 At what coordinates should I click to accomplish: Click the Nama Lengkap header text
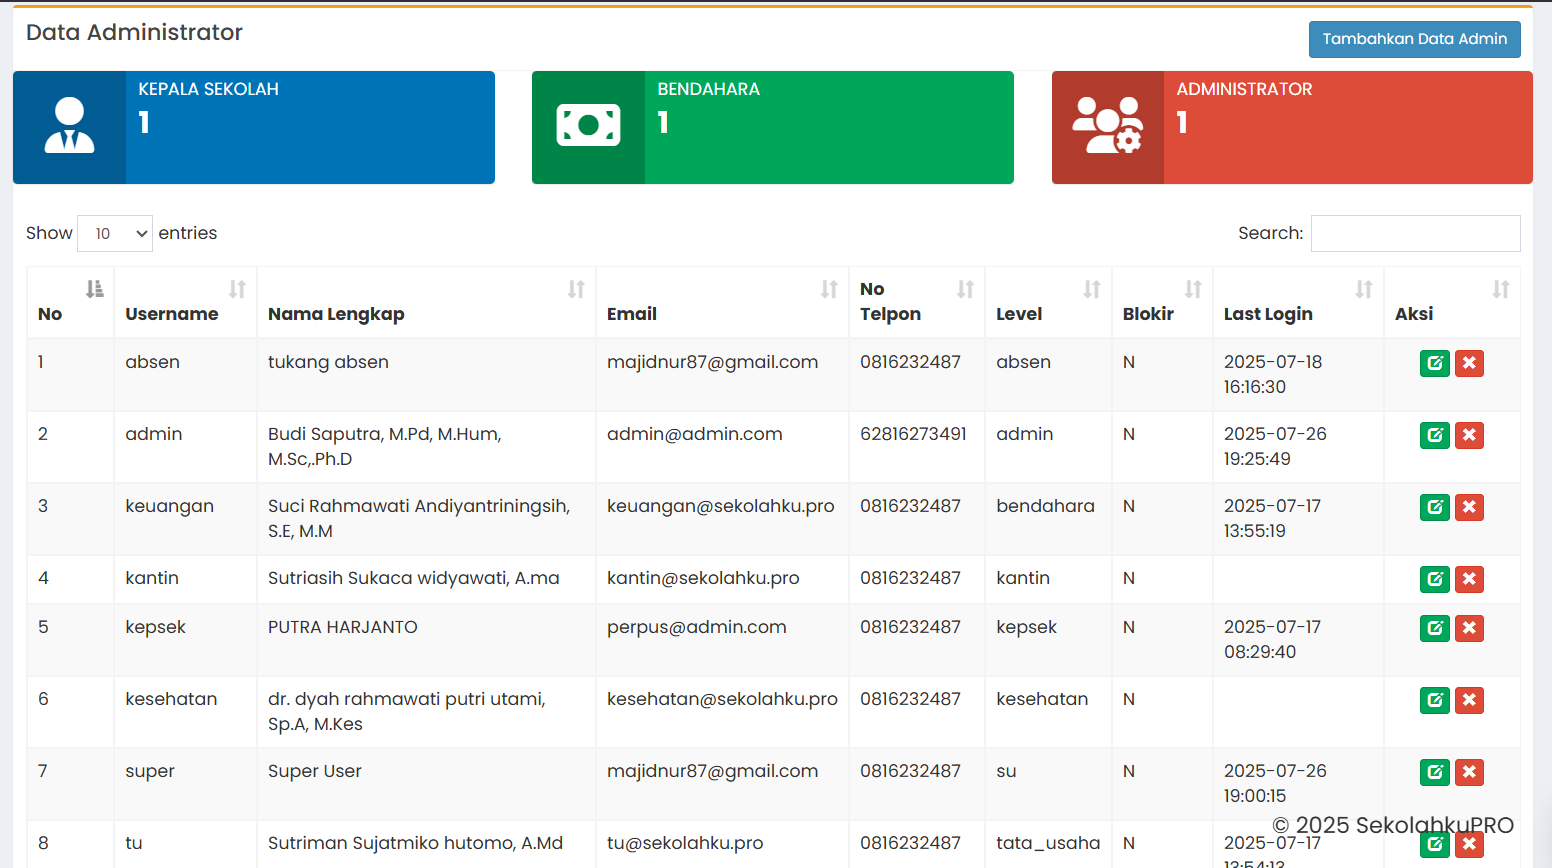(x=336, y=314)
